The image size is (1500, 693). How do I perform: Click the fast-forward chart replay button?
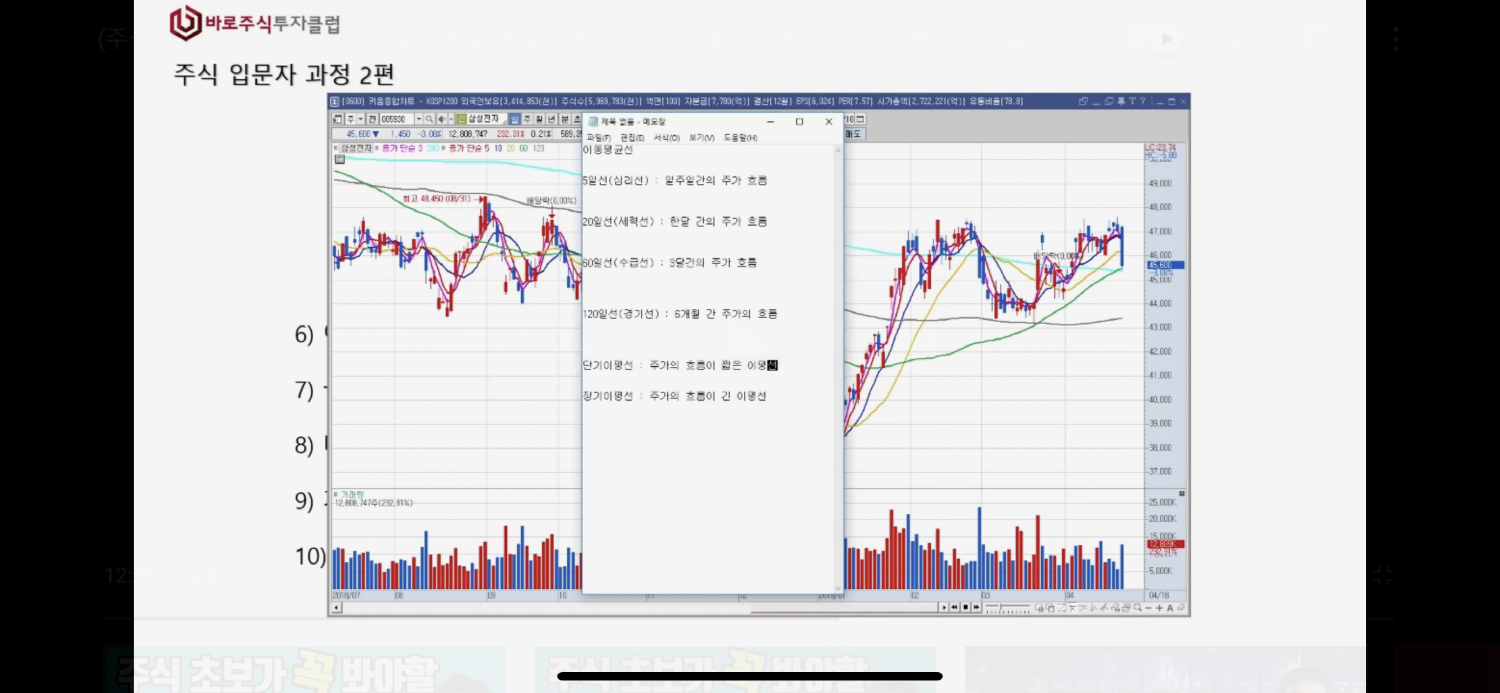tap(976, 607)
